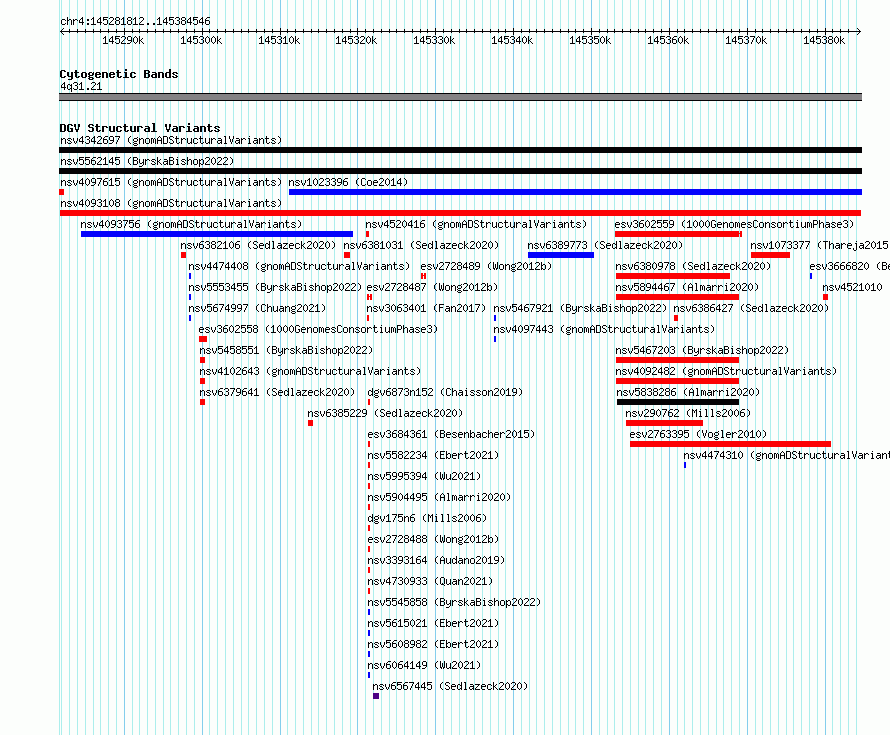890x735 pixels.
Task: Click nsv5467203 ByrskaBishop2022 label
Action: click(x=702, y=350)
